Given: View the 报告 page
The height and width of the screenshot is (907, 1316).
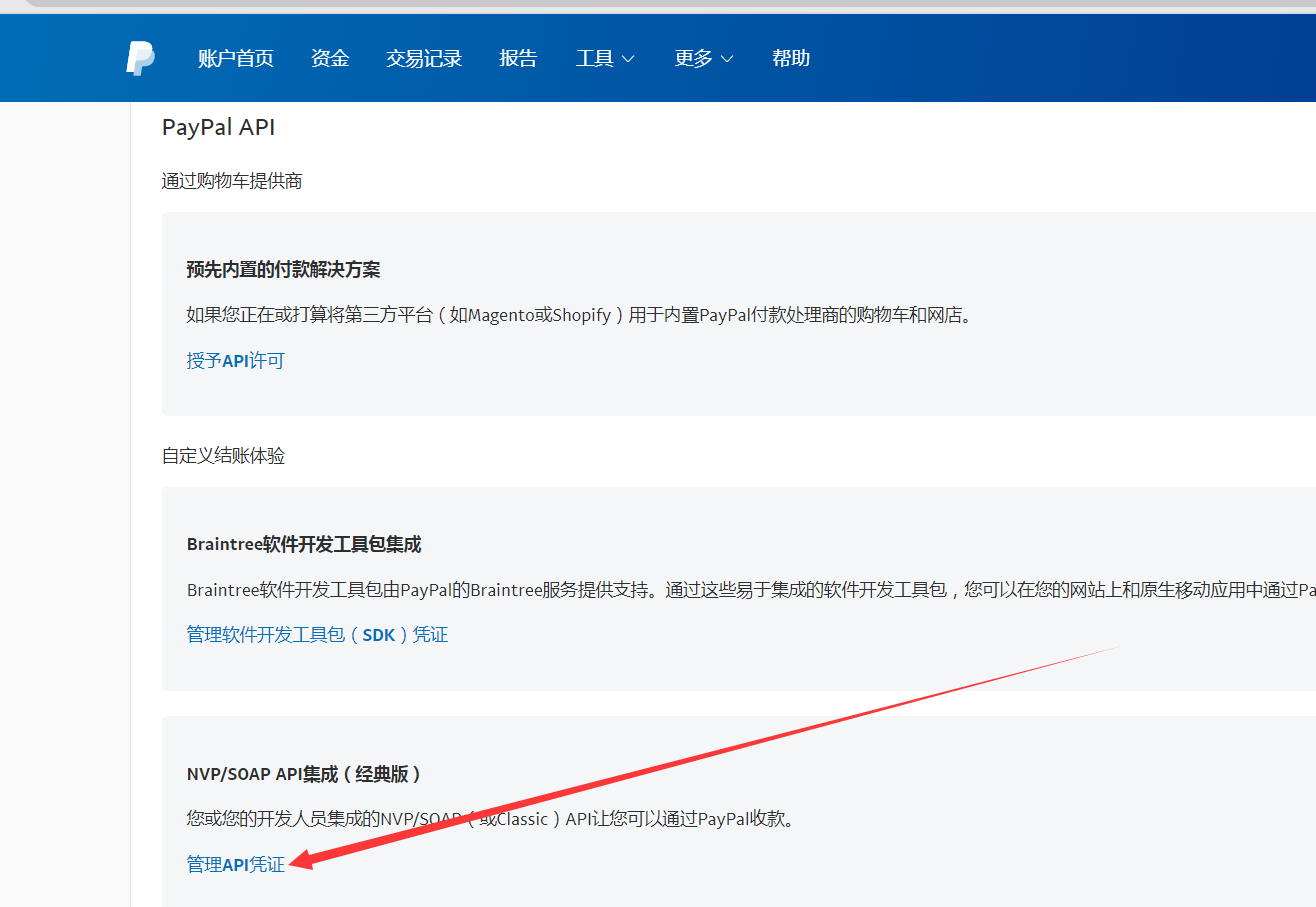Looking at the screenshot, I should click(x=518, y=58).
